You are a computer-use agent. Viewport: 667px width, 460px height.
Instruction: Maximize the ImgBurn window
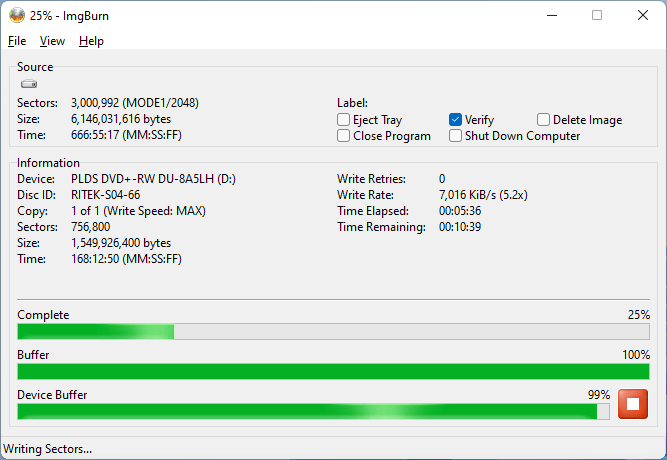click(597, 15)
